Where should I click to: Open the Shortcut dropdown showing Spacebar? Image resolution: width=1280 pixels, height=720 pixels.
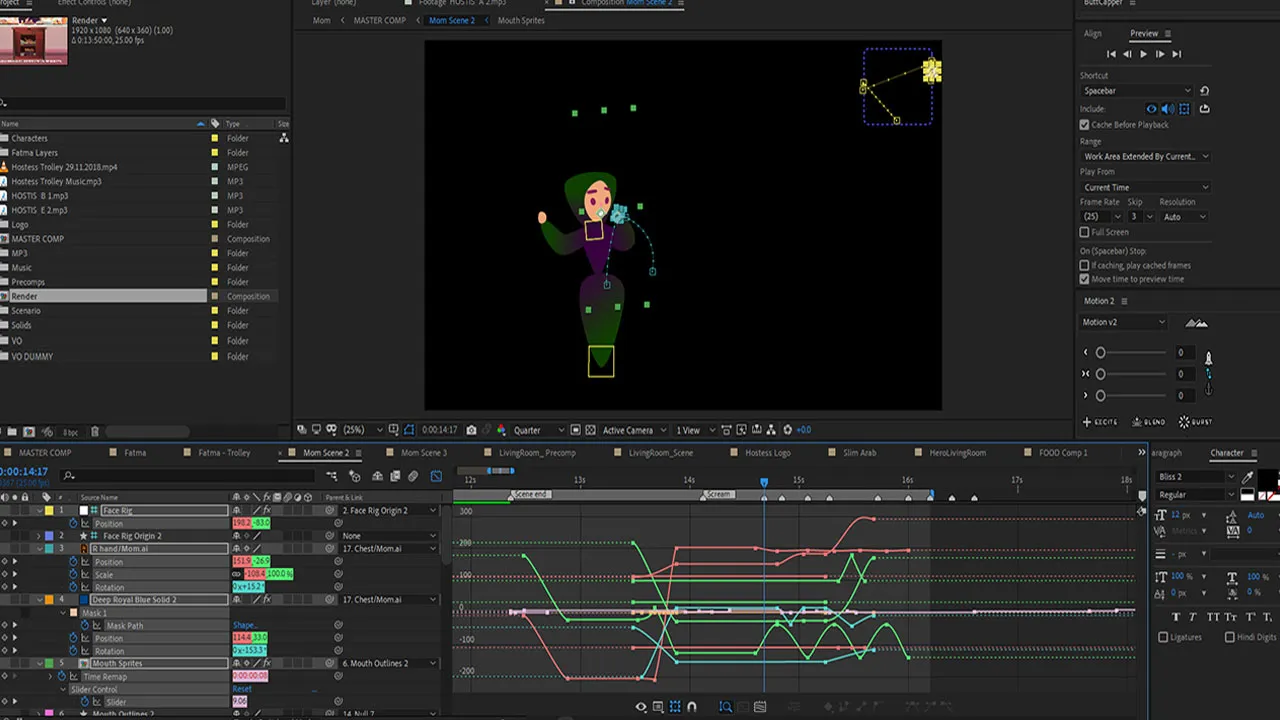[x=1137, y=91]
